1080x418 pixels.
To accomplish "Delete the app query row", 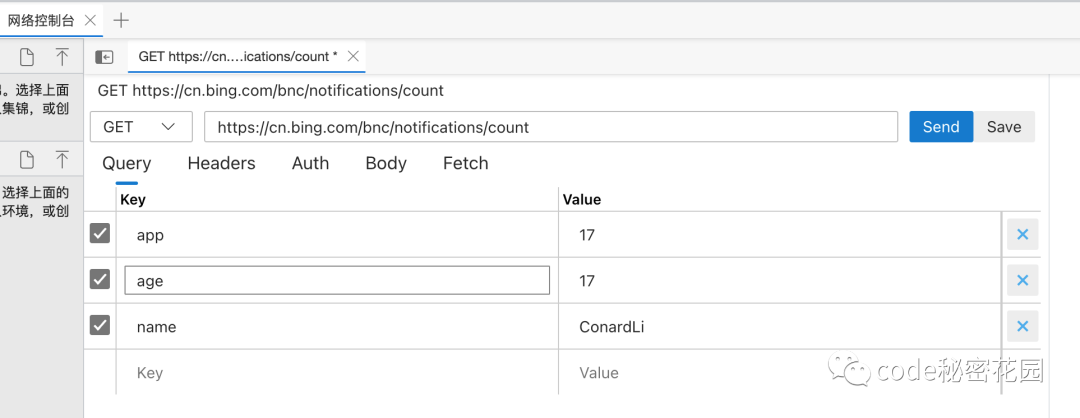I will [x=1022, y=234].
